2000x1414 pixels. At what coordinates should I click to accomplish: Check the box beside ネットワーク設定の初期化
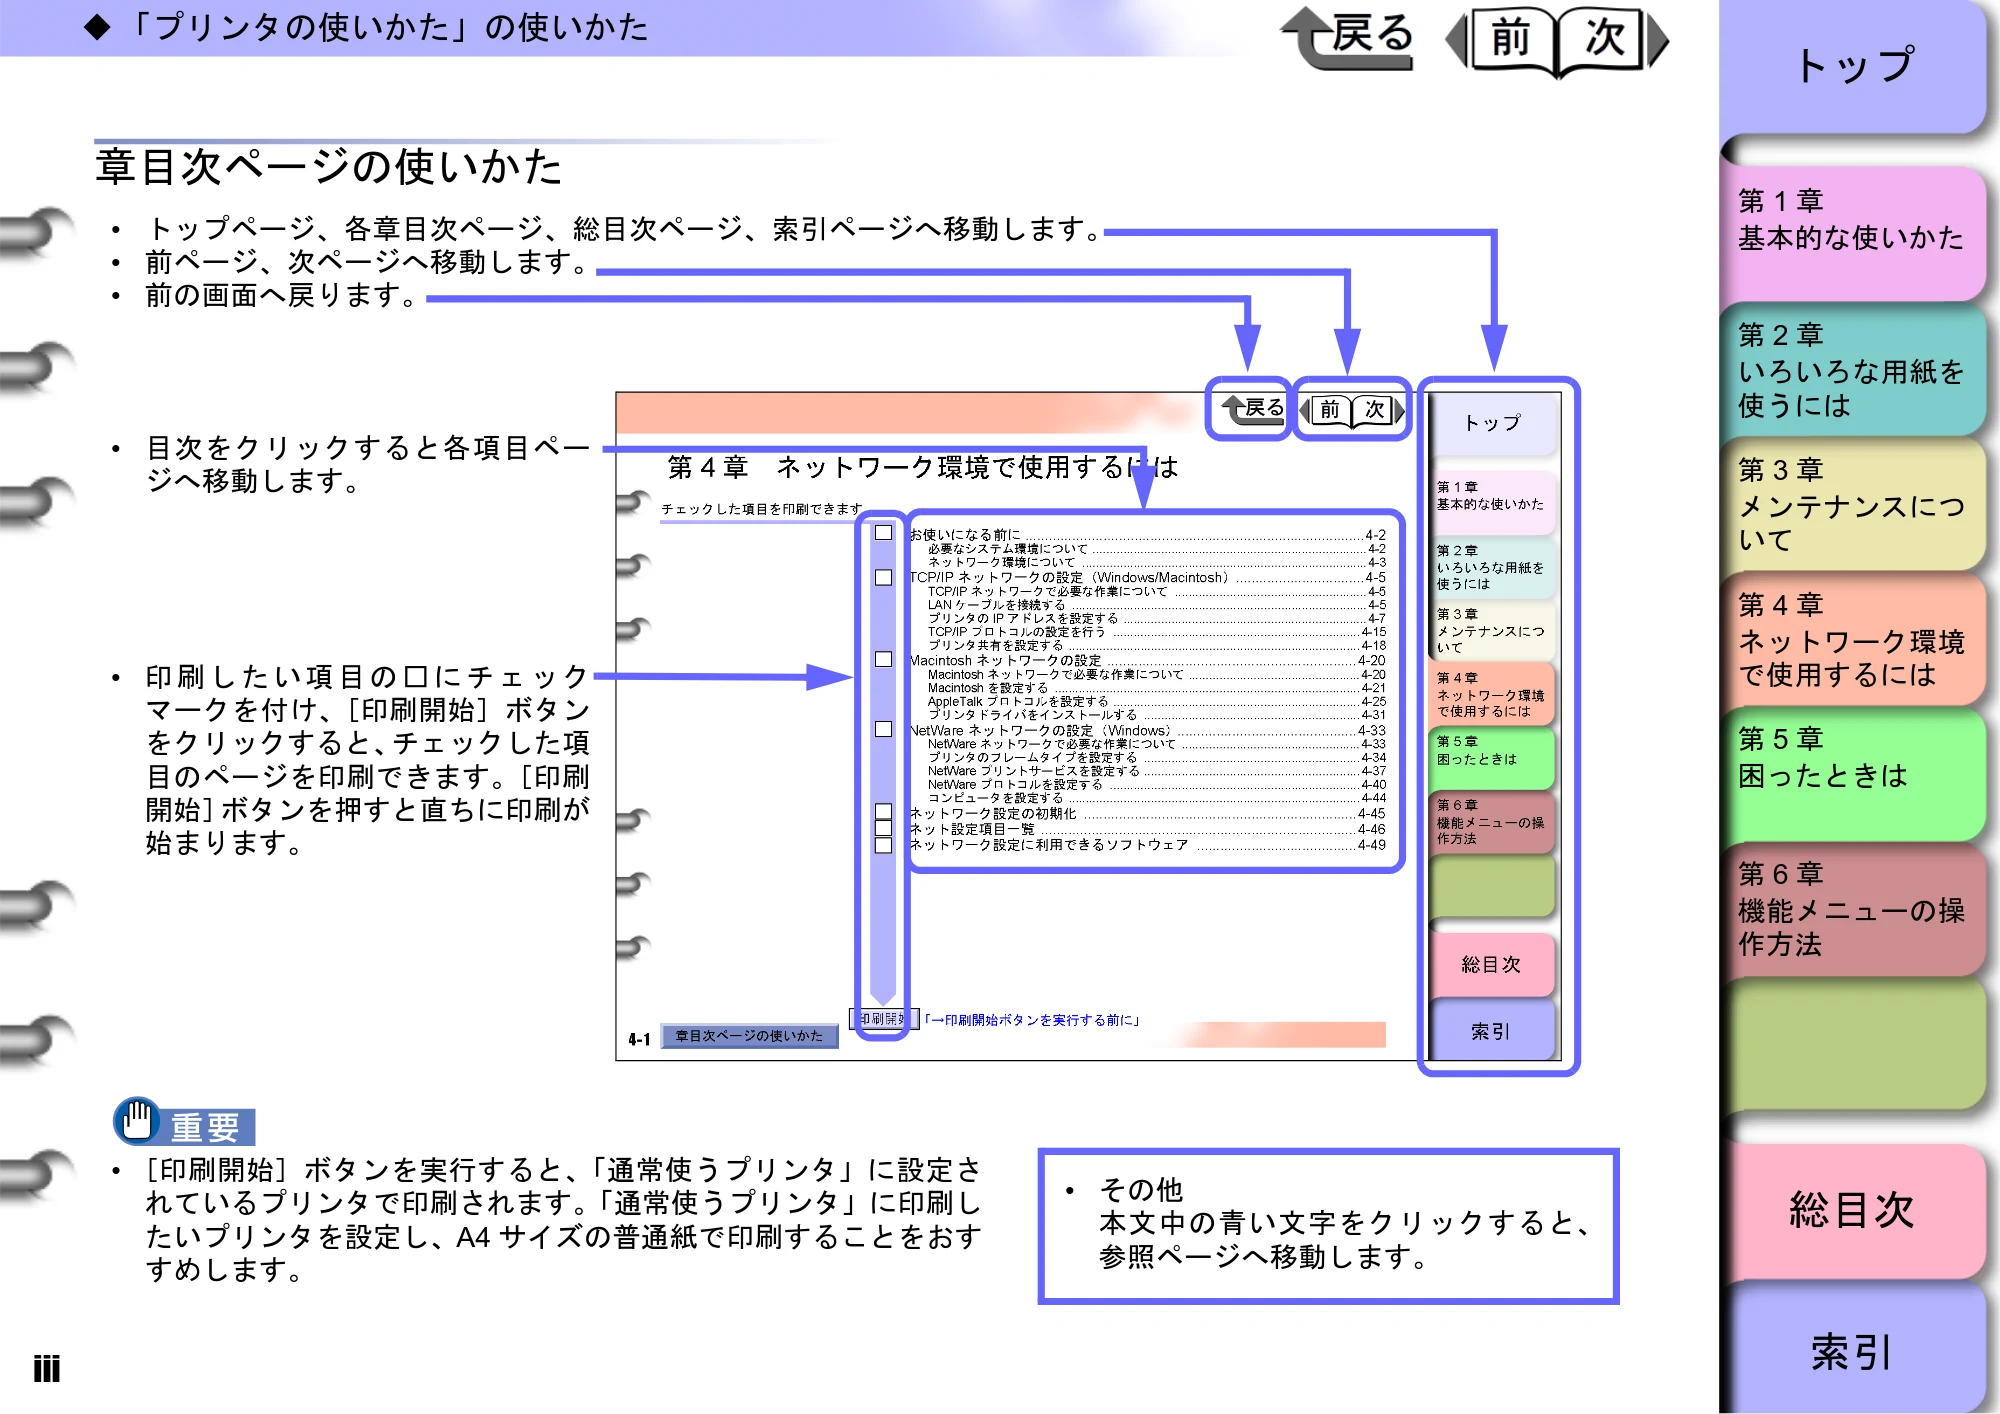point(884,811)
